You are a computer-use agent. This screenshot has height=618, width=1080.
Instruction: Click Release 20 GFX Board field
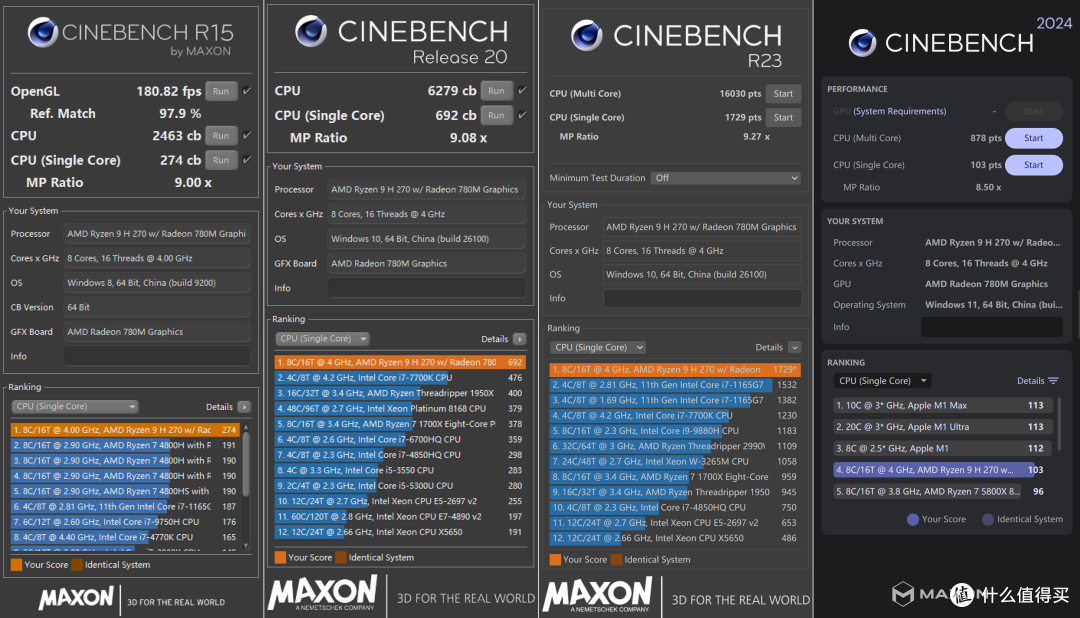[426, 263]
